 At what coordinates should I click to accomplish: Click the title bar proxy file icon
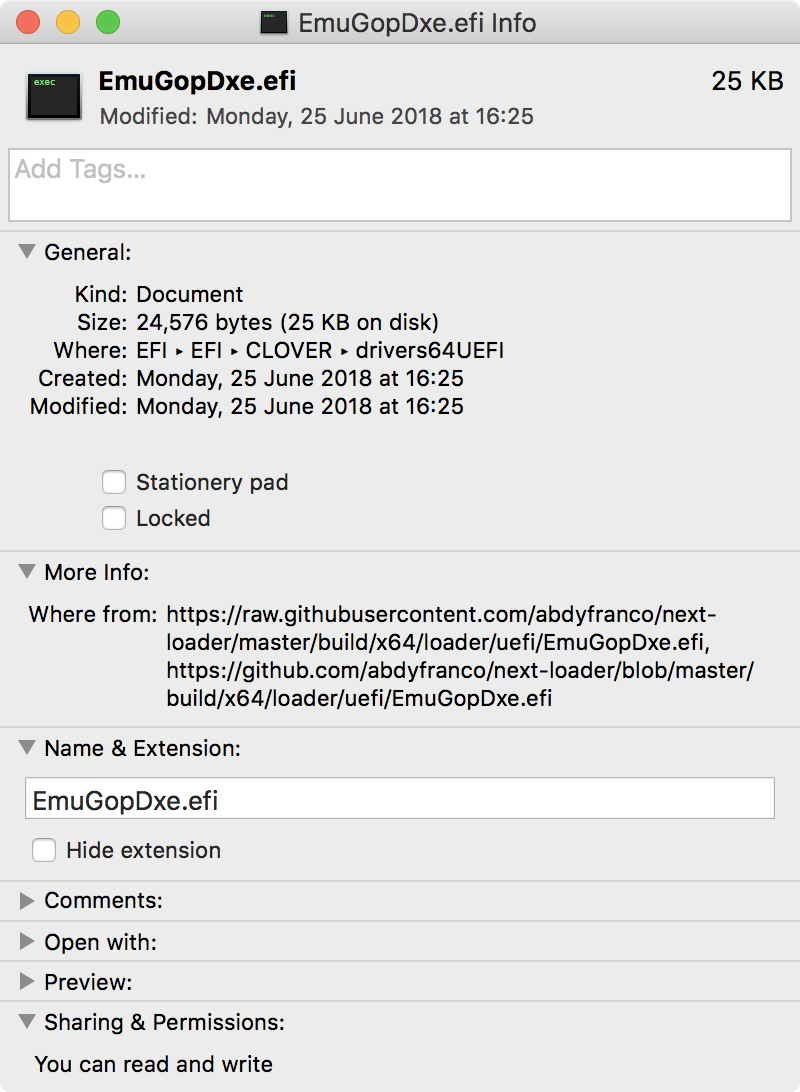click(274, 23)
